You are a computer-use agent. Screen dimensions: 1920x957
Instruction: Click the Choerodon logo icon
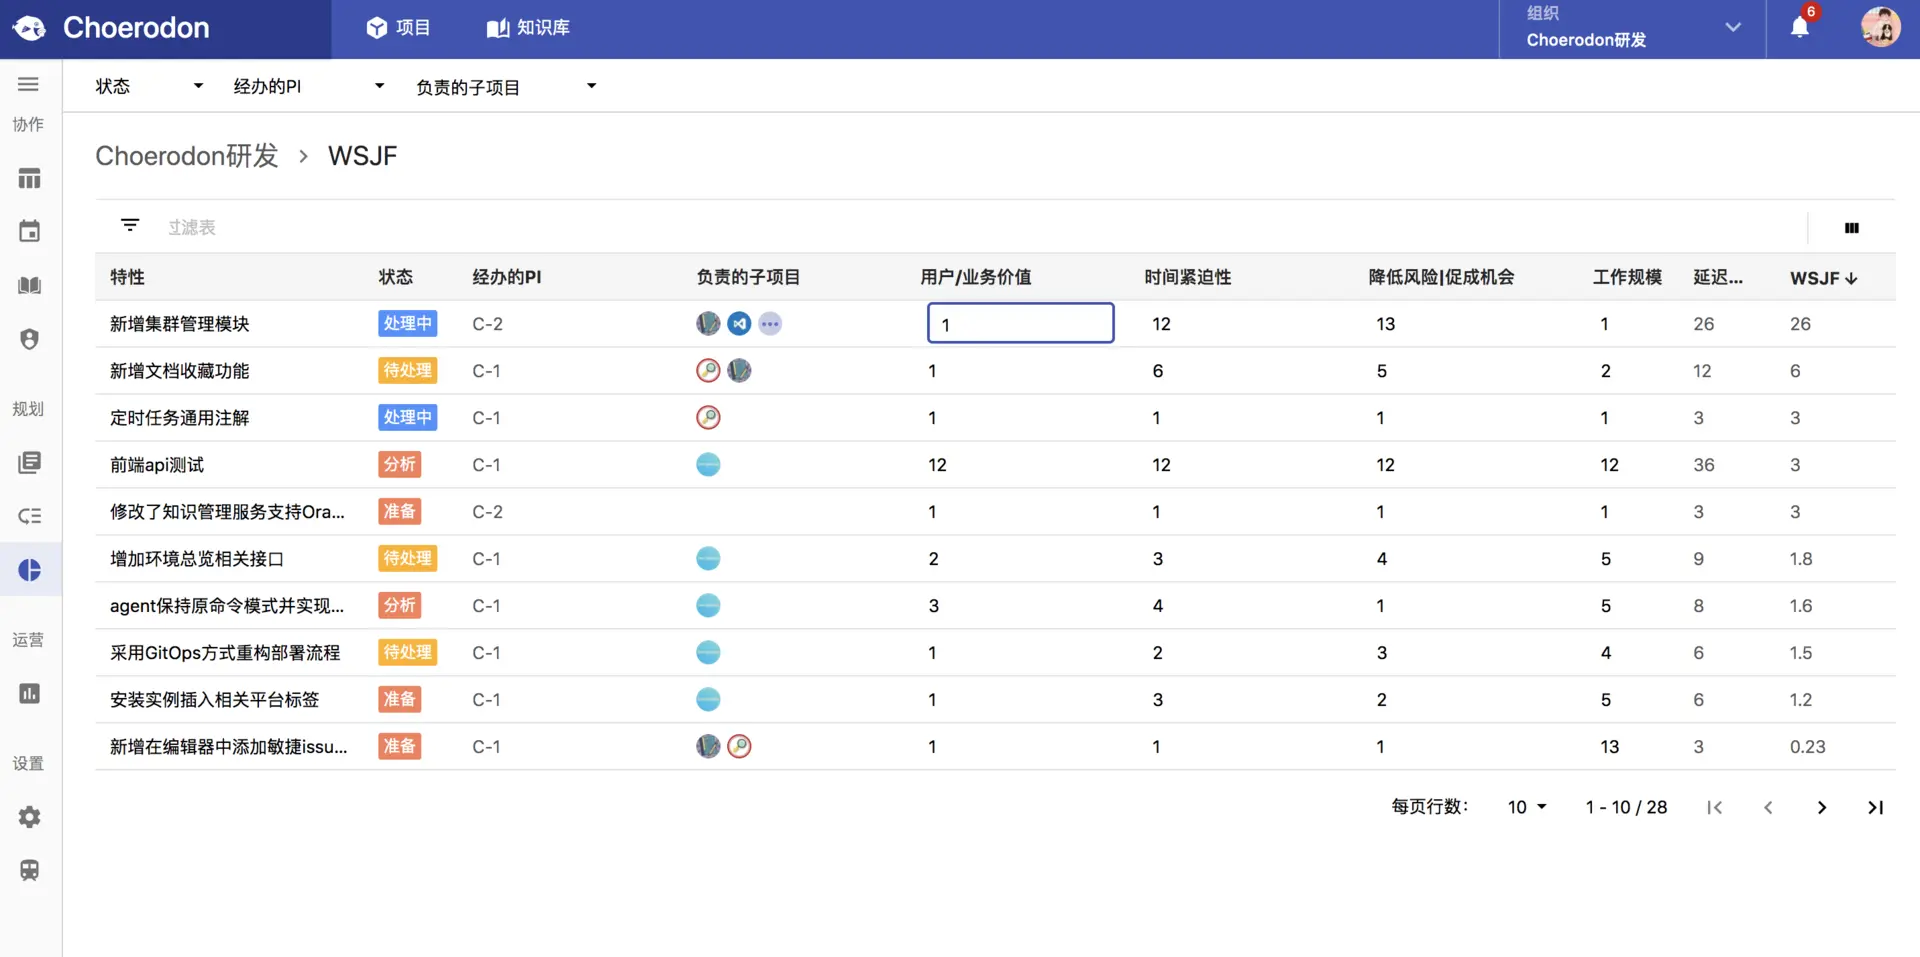pos(29,28)
